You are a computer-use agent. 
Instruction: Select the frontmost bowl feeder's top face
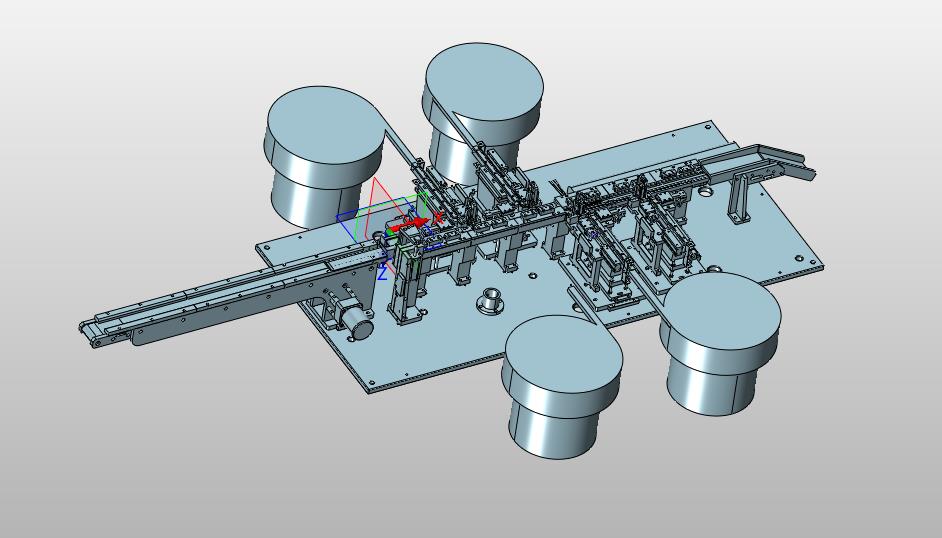[x=563, y=354]
